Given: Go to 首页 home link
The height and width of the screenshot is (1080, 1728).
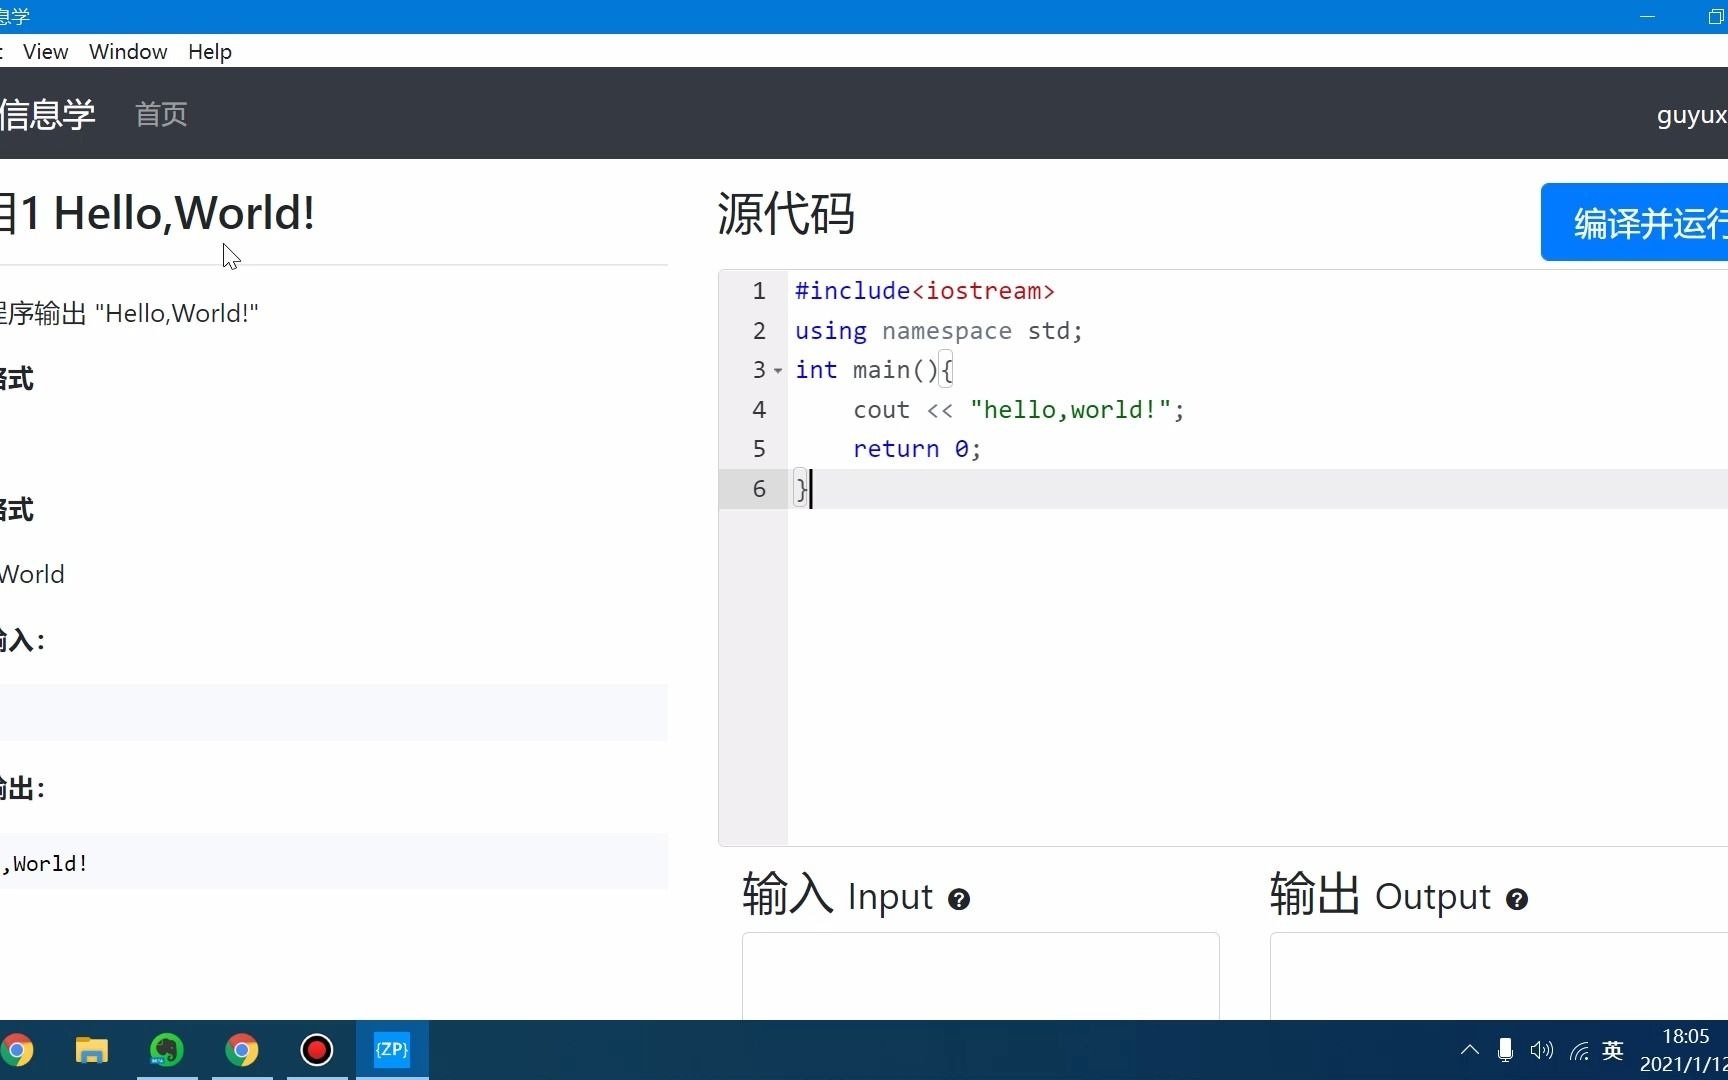Looking at the screenshot, I should (161, 114).
